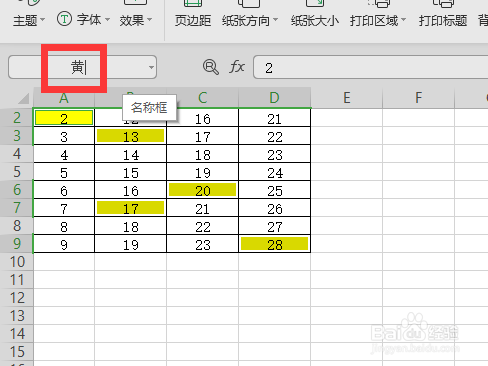The height and width of the screenshot is (366, 488).
Task: Click cell with value 21 in row 7
Action: pyautogui.click(x=202, y=208)
